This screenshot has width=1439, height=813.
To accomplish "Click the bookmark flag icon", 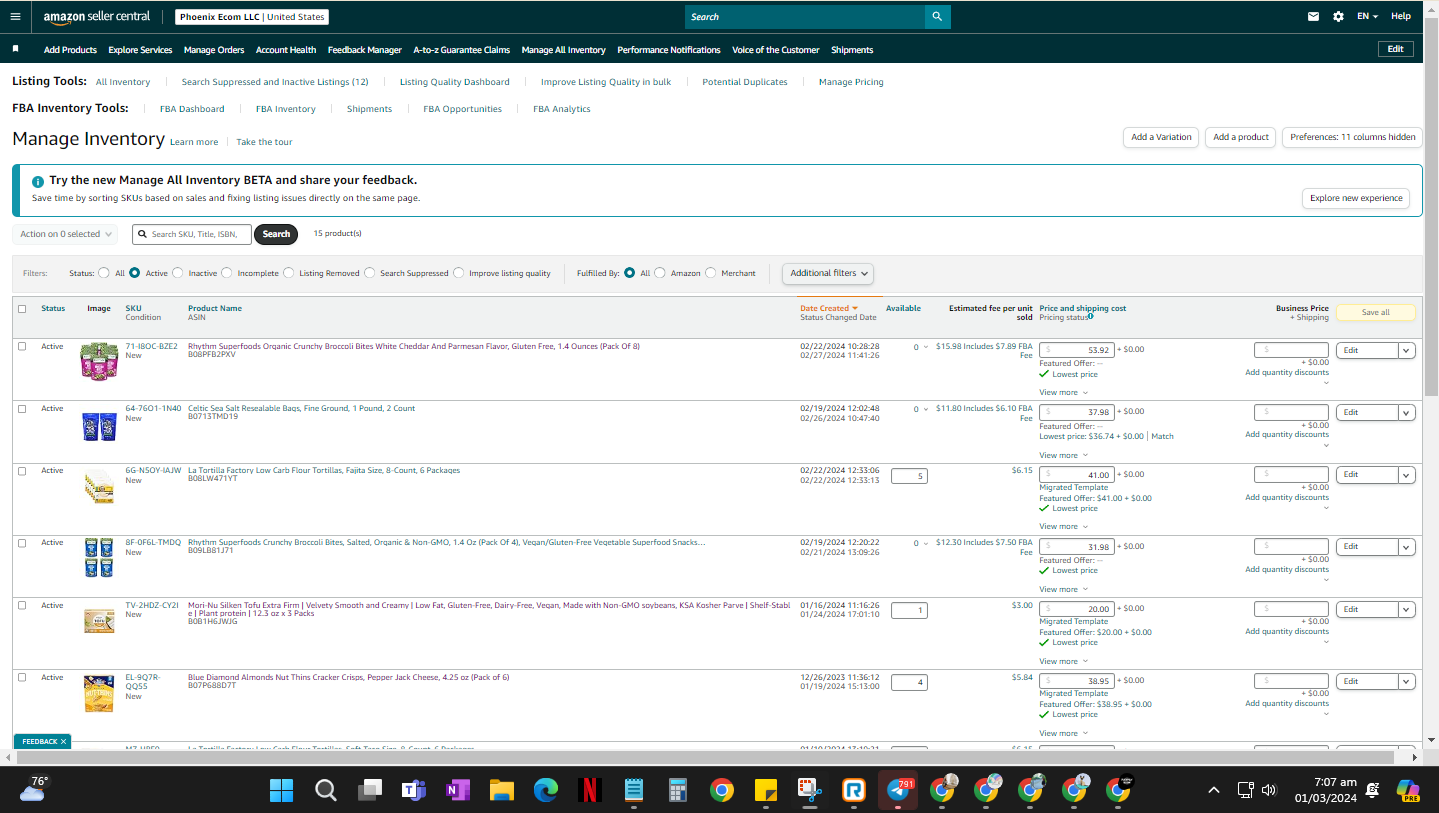I will (15, 49).
